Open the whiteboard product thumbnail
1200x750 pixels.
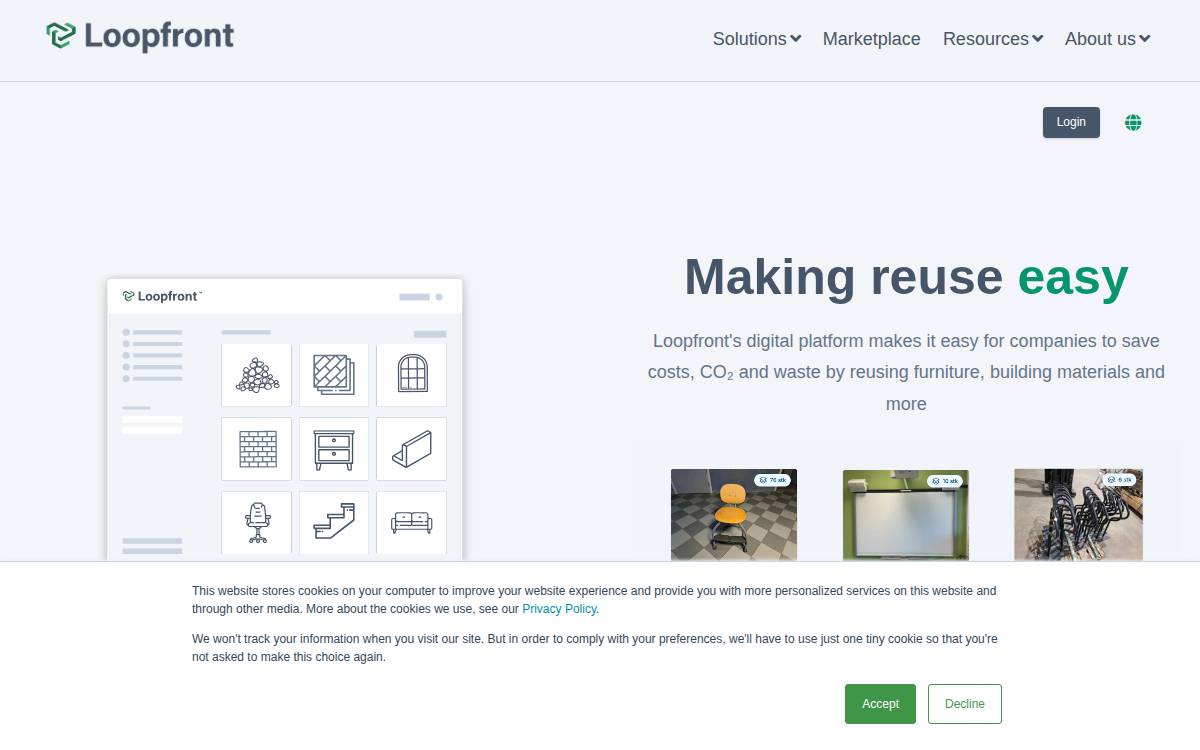(906, 514)
